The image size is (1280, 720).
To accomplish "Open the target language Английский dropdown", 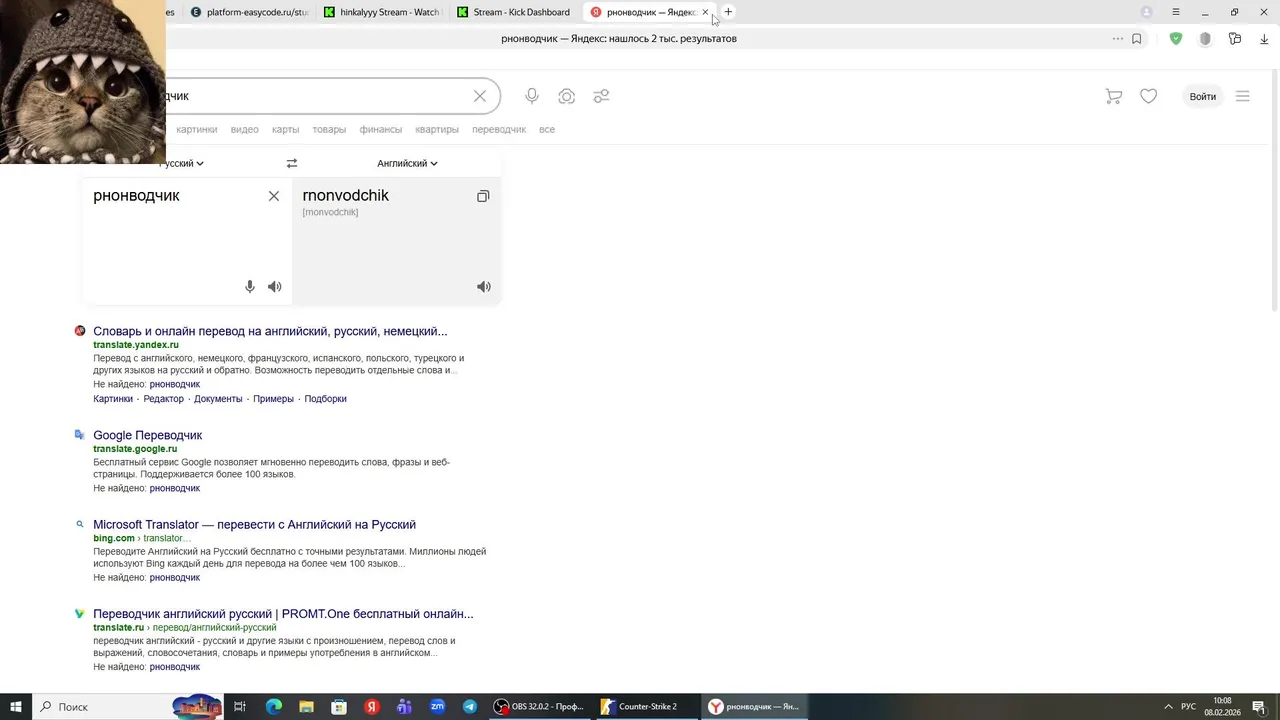I will click(x=407, y=163).
